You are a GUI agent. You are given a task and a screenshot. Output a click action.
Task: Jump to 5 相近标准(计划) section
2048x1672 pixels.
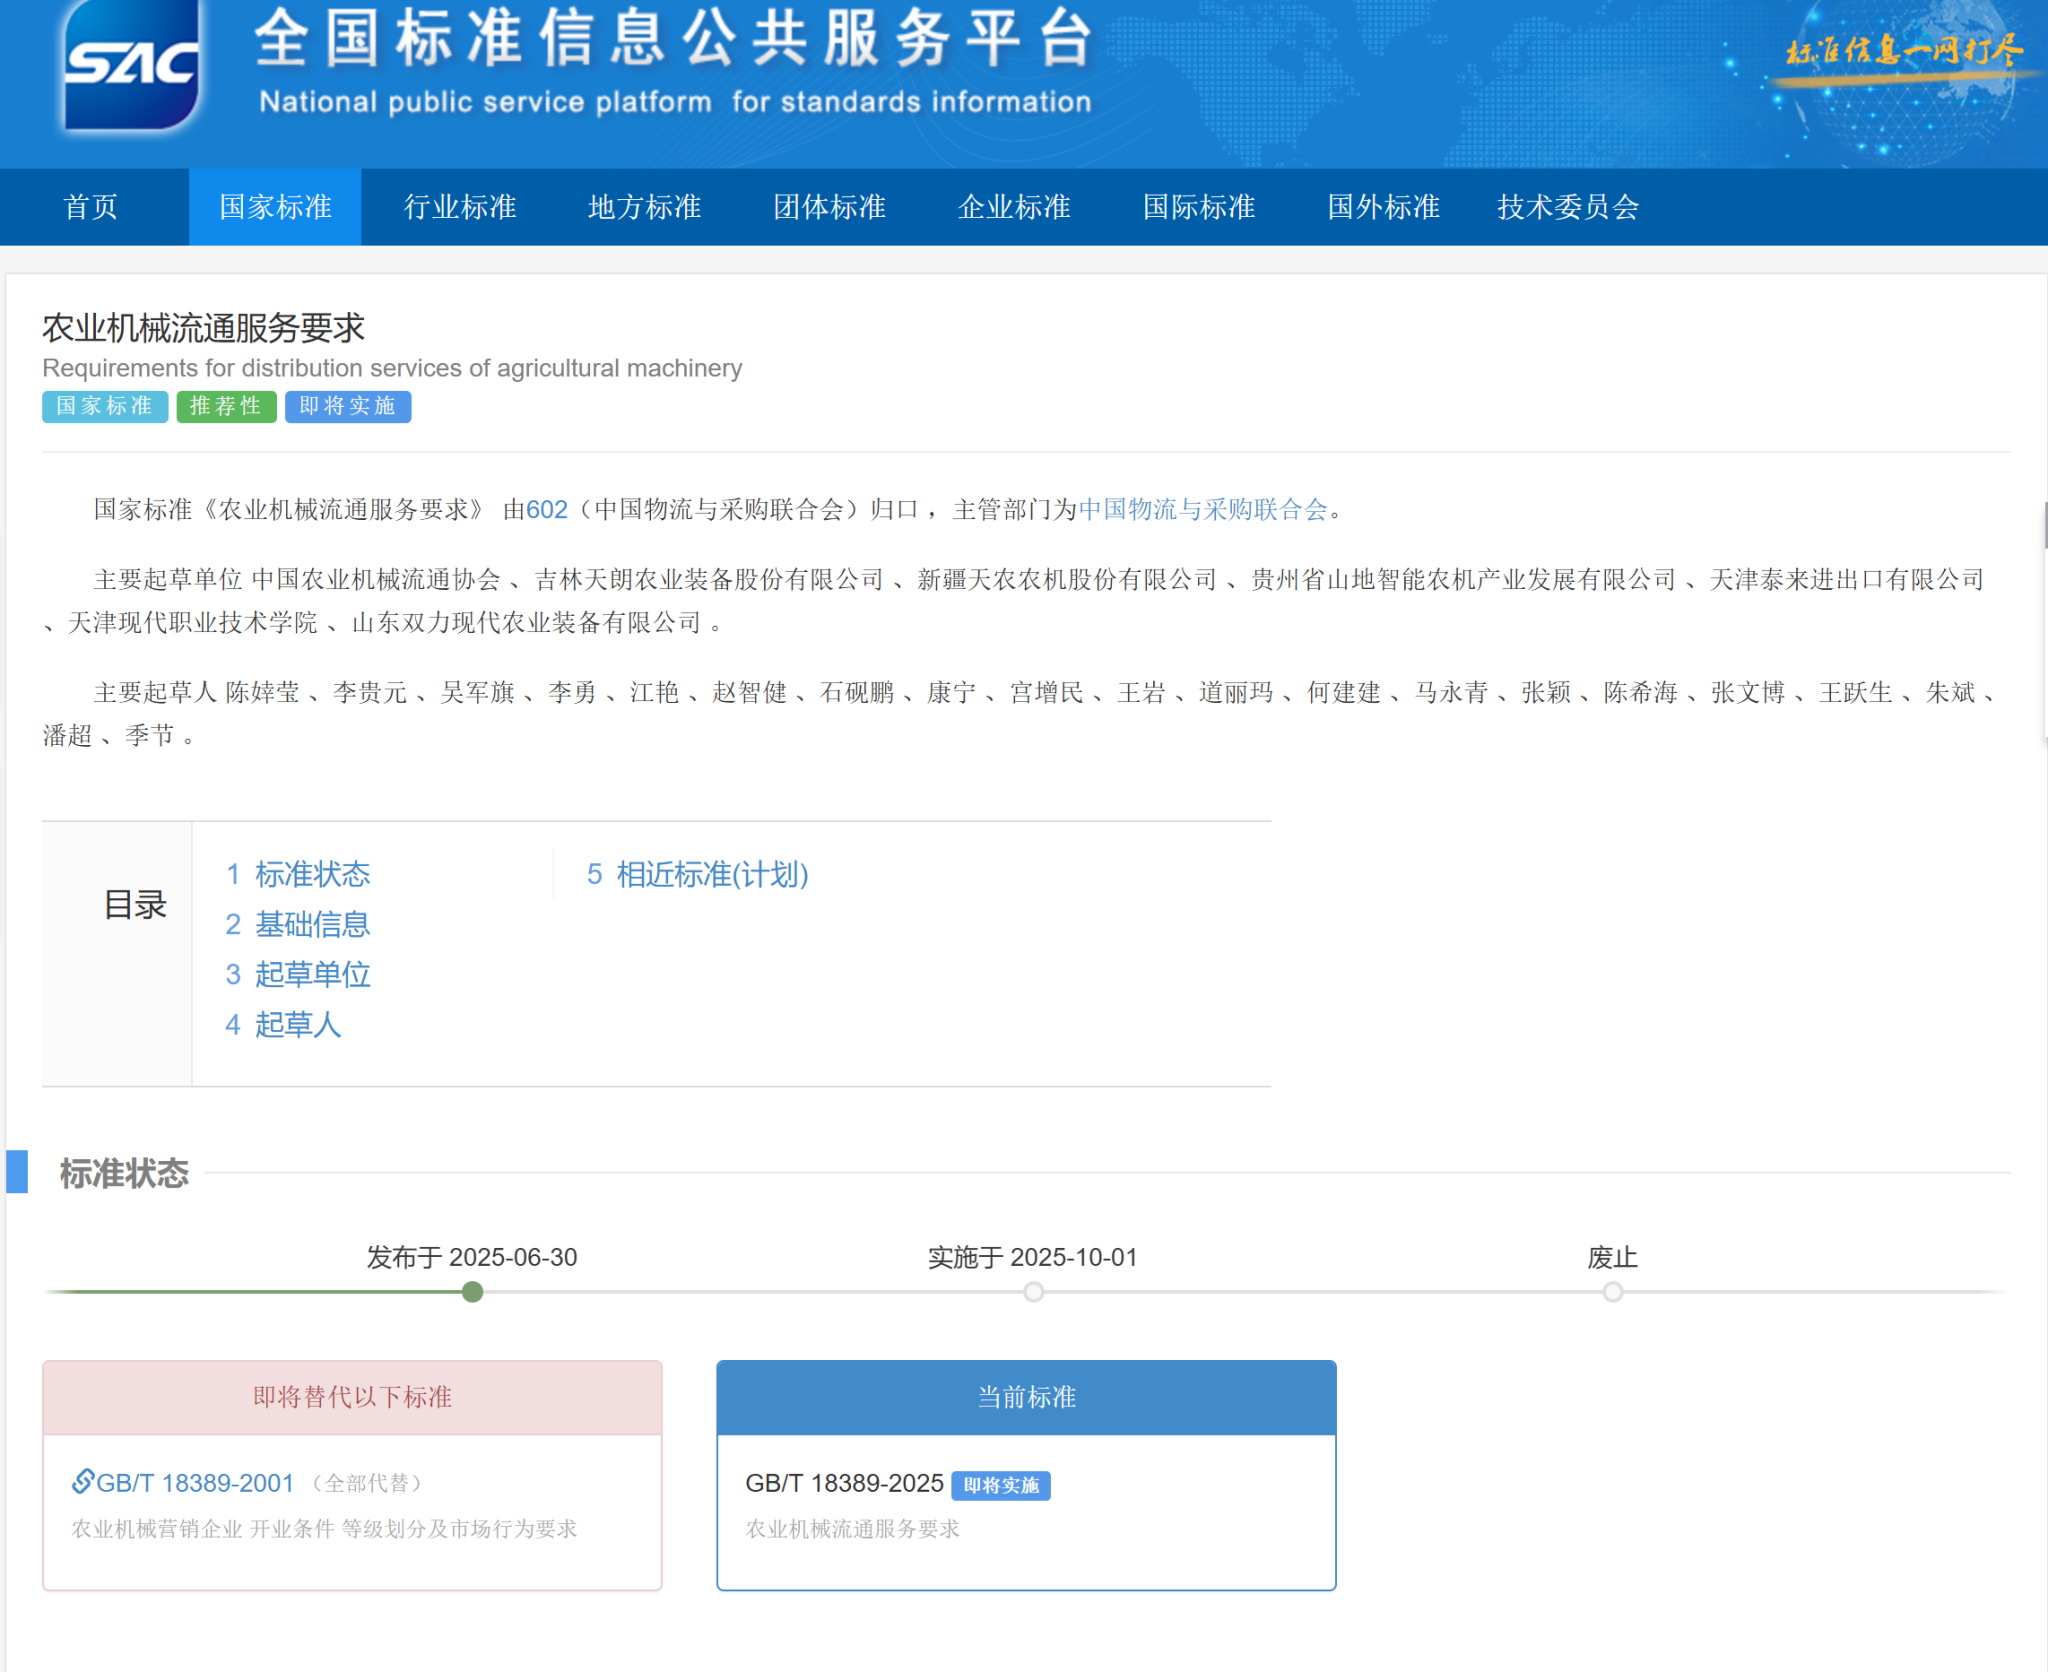(697, 874)
